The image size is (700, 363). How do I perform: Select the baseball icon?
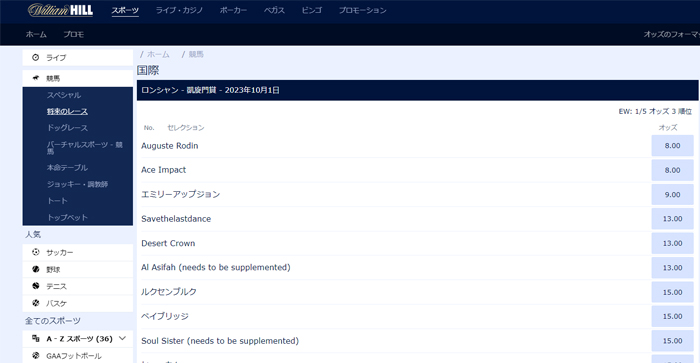(36, 269)
